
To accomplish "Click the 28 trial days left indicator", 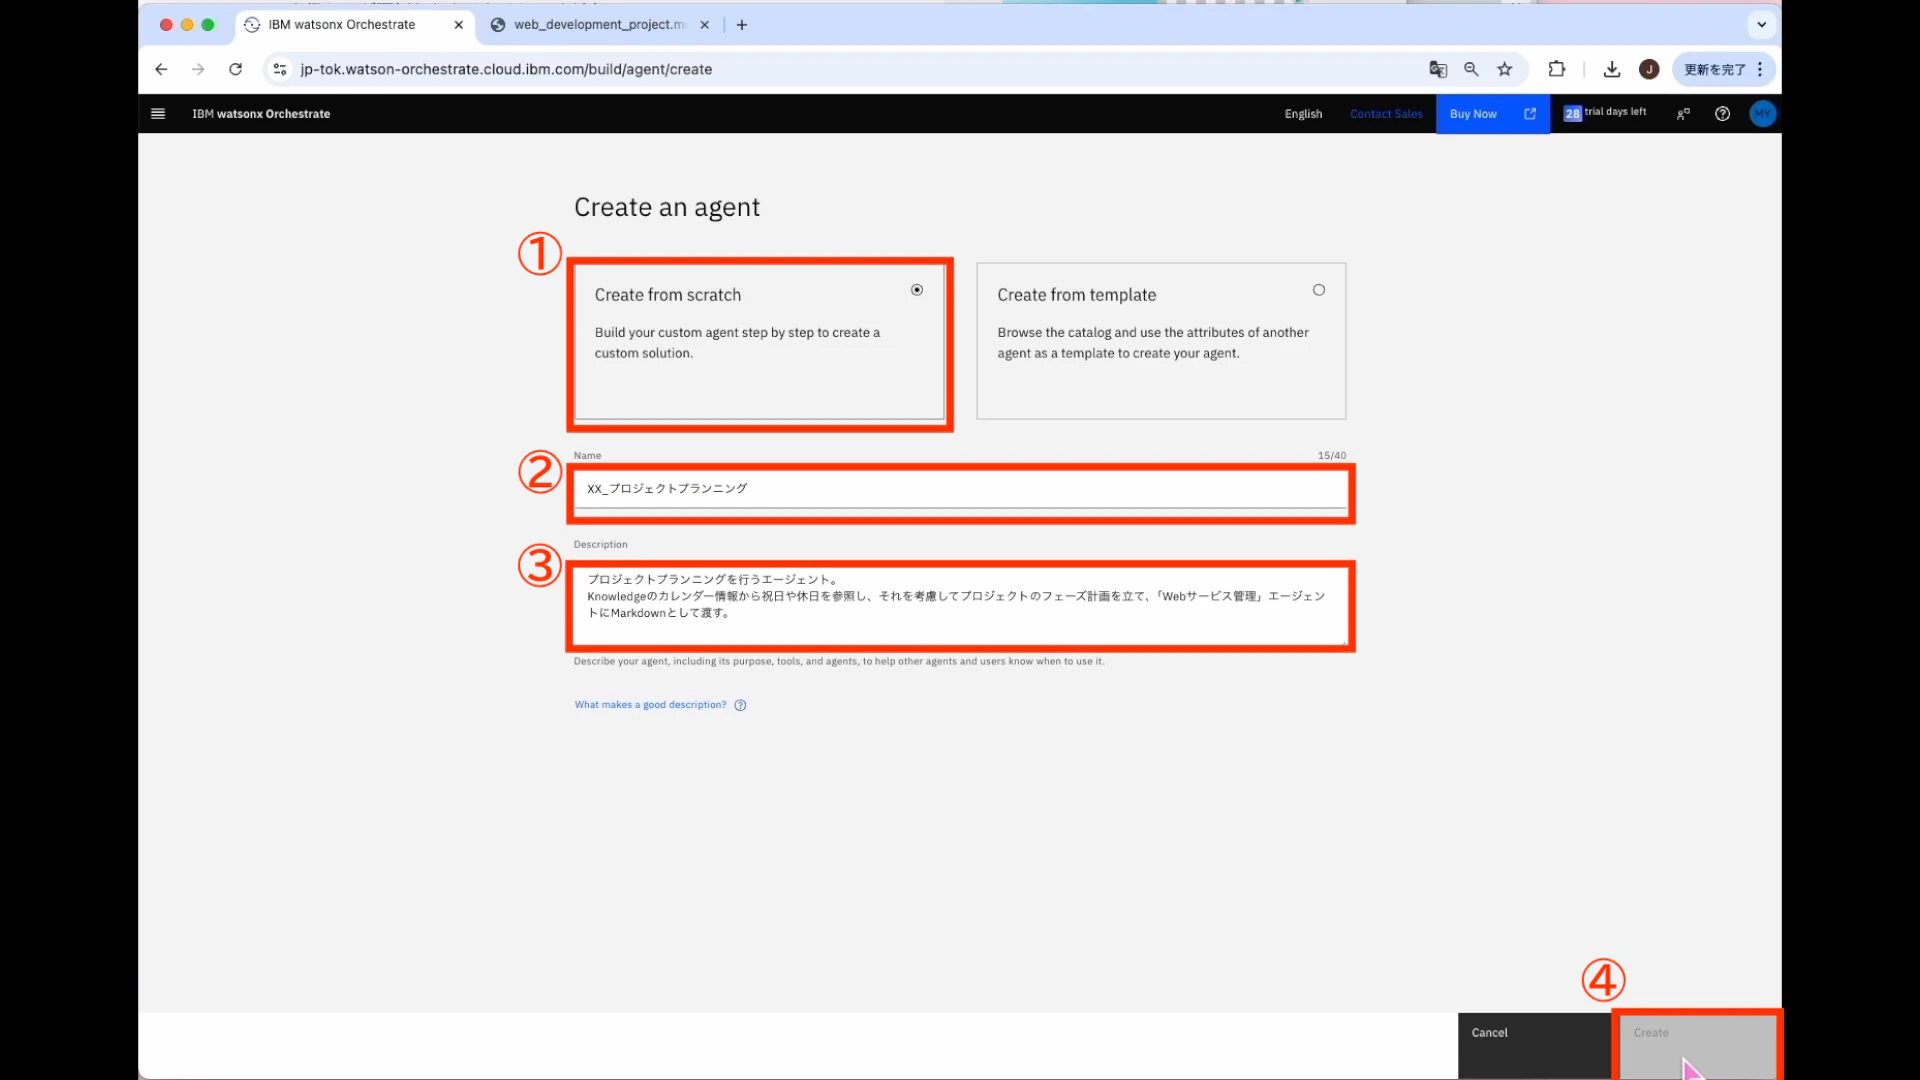I will coord(1605,113).
